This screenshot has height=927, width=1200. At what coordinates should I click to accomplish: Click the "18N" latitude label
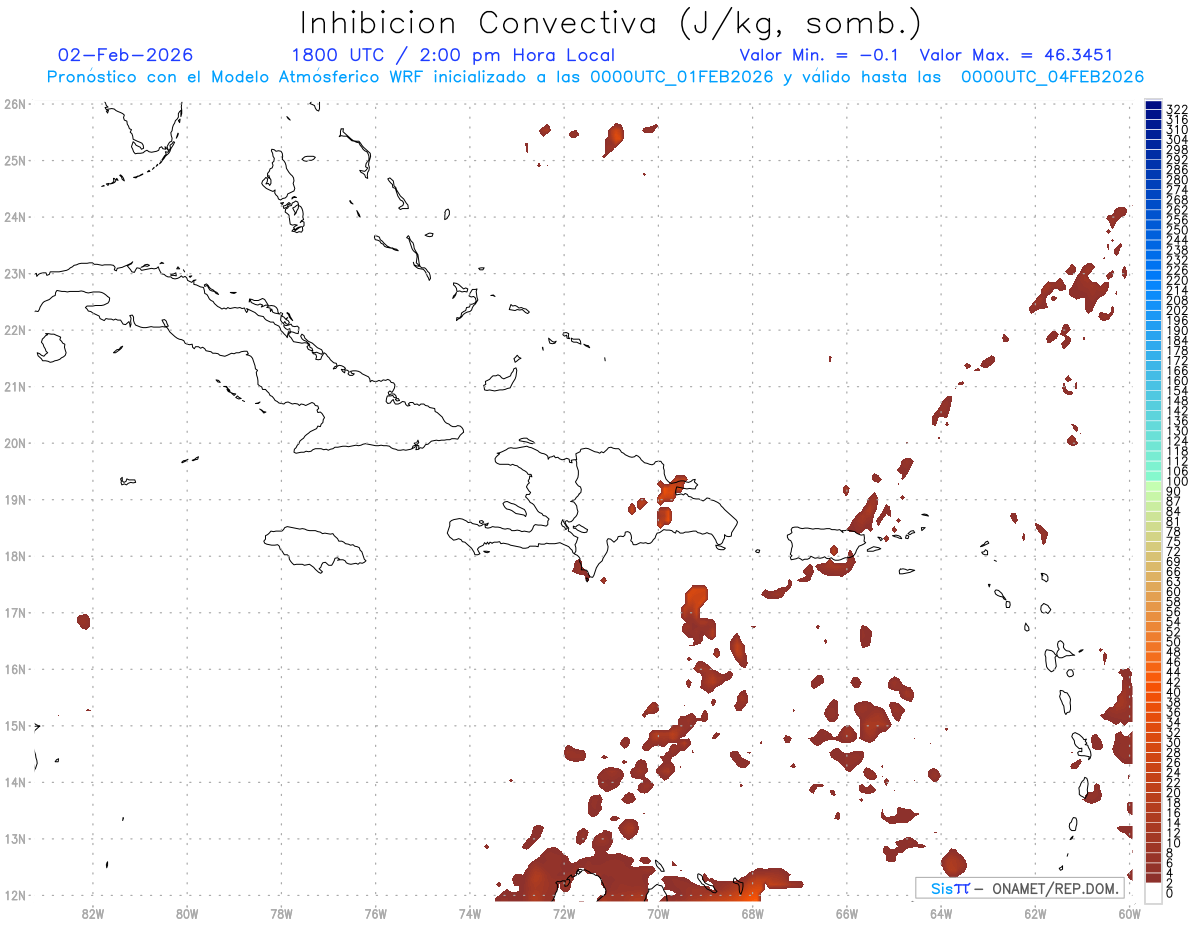tap(15, 555)
